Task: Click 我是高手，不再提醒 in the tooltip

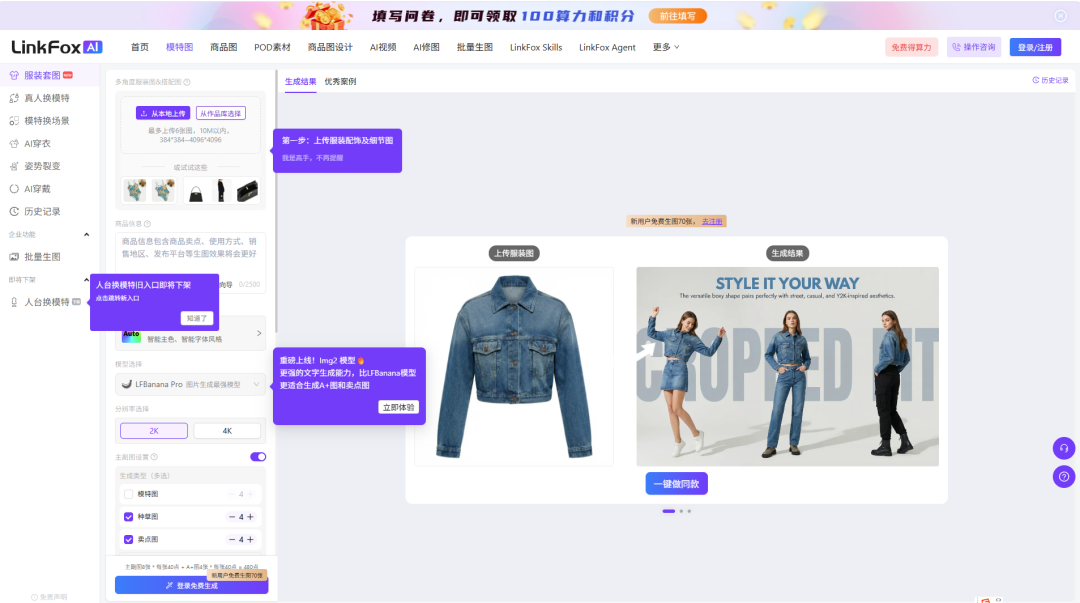Action: point(312,158)
